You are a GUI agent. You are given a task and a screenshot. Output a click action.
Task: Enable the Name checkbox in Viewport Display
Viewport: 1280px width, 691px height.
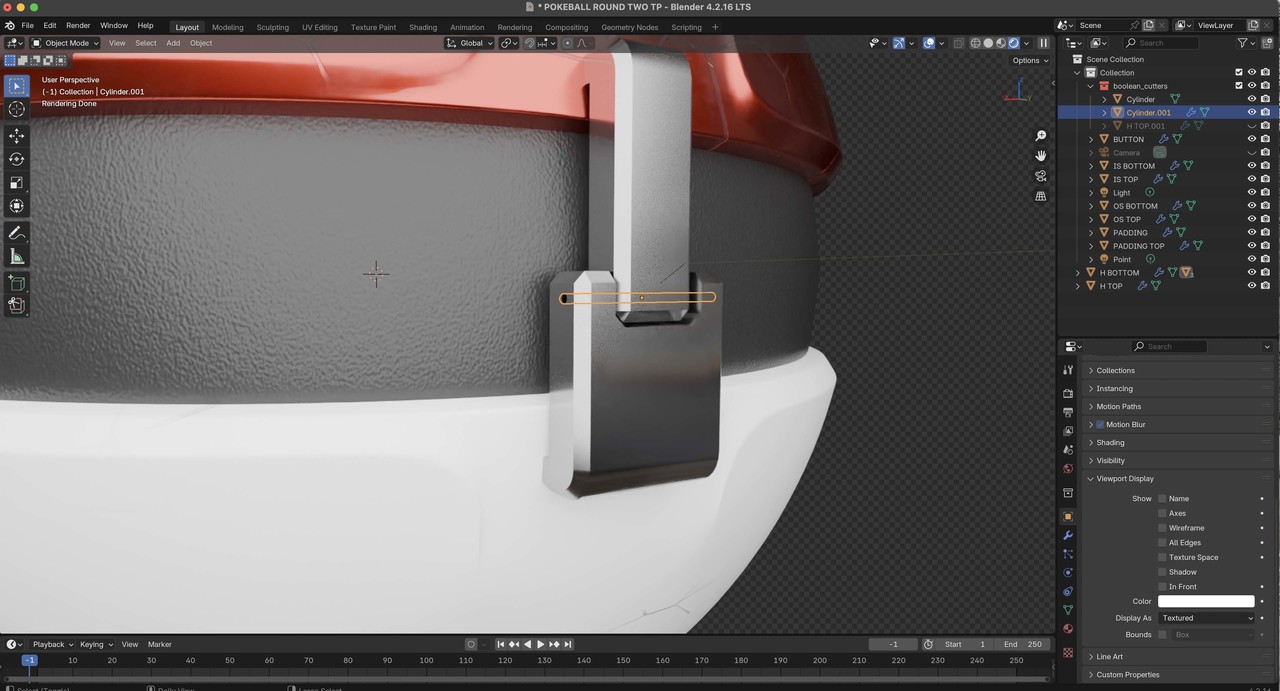click(x=1162, y=498)
